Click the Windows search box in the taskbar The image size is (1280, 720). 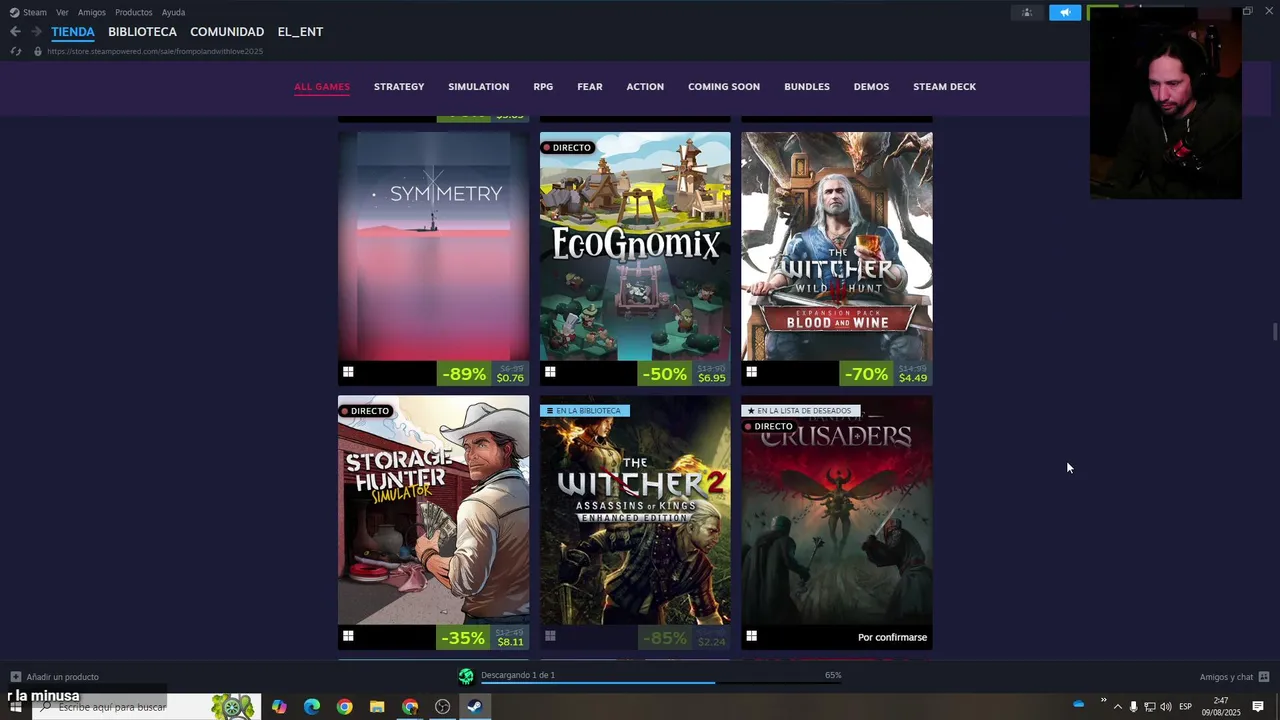pyautogui.click(x=147, y=707)
